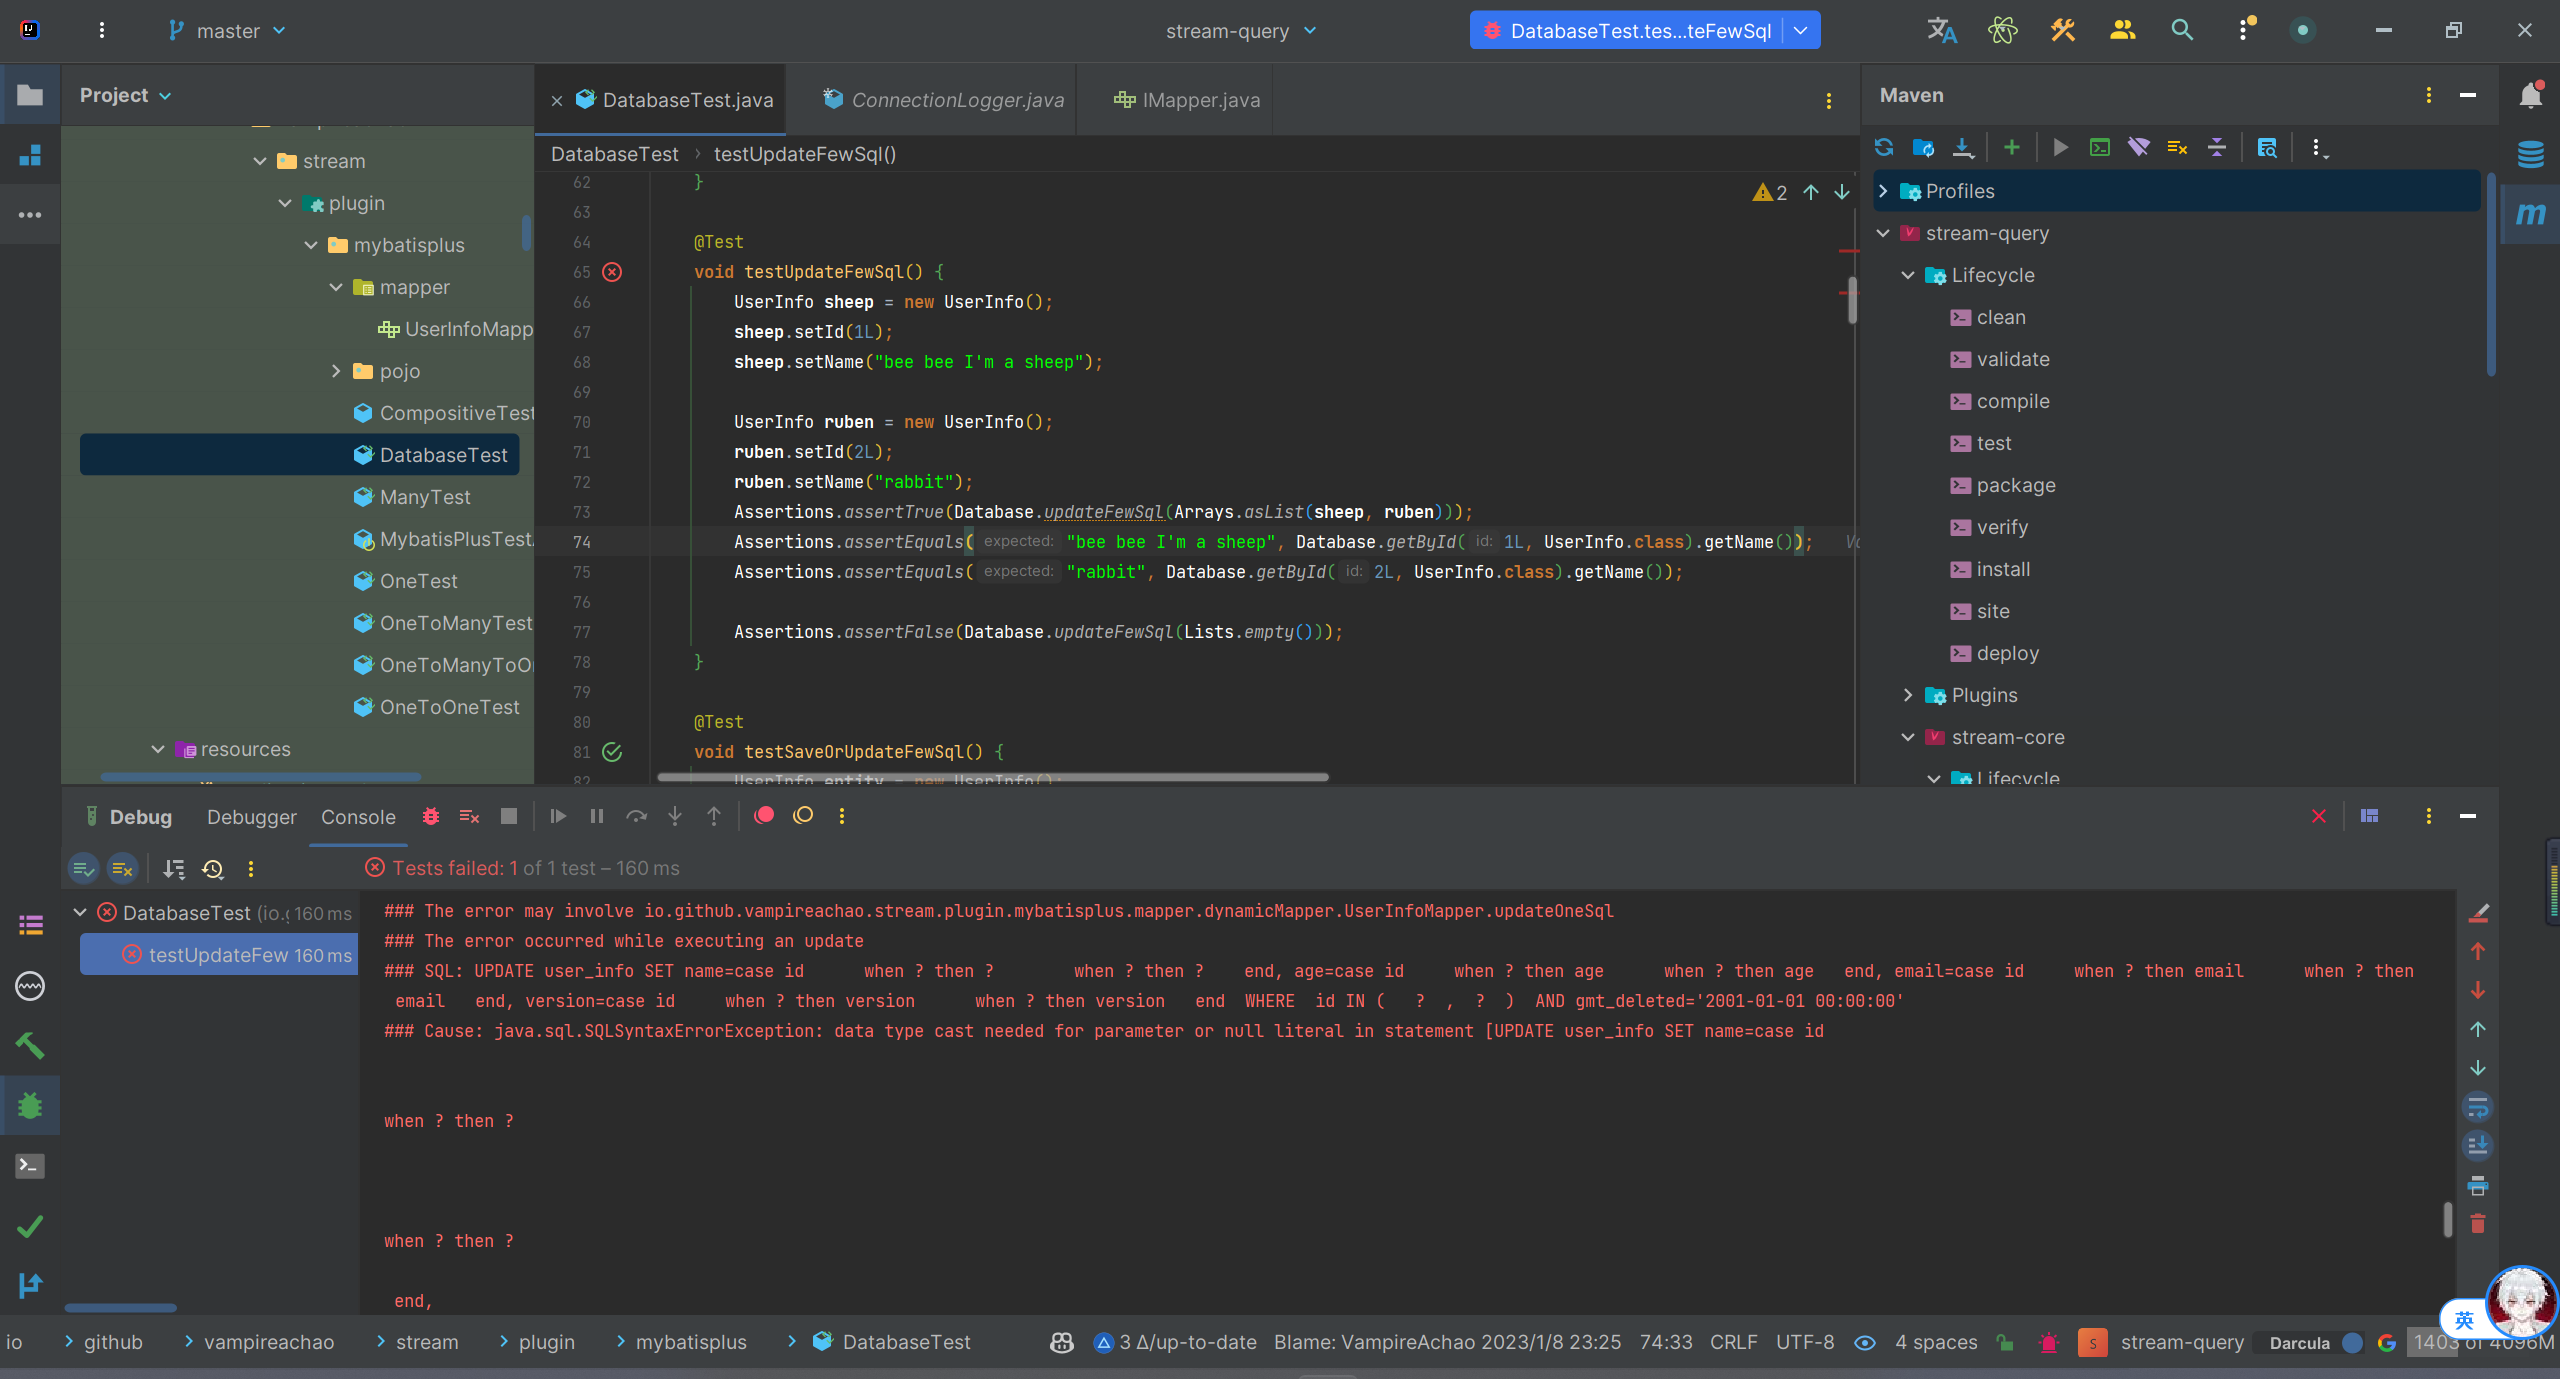
Task: Click Execute Maven Goal terminal icon
Action: [x=2100, y=148]
